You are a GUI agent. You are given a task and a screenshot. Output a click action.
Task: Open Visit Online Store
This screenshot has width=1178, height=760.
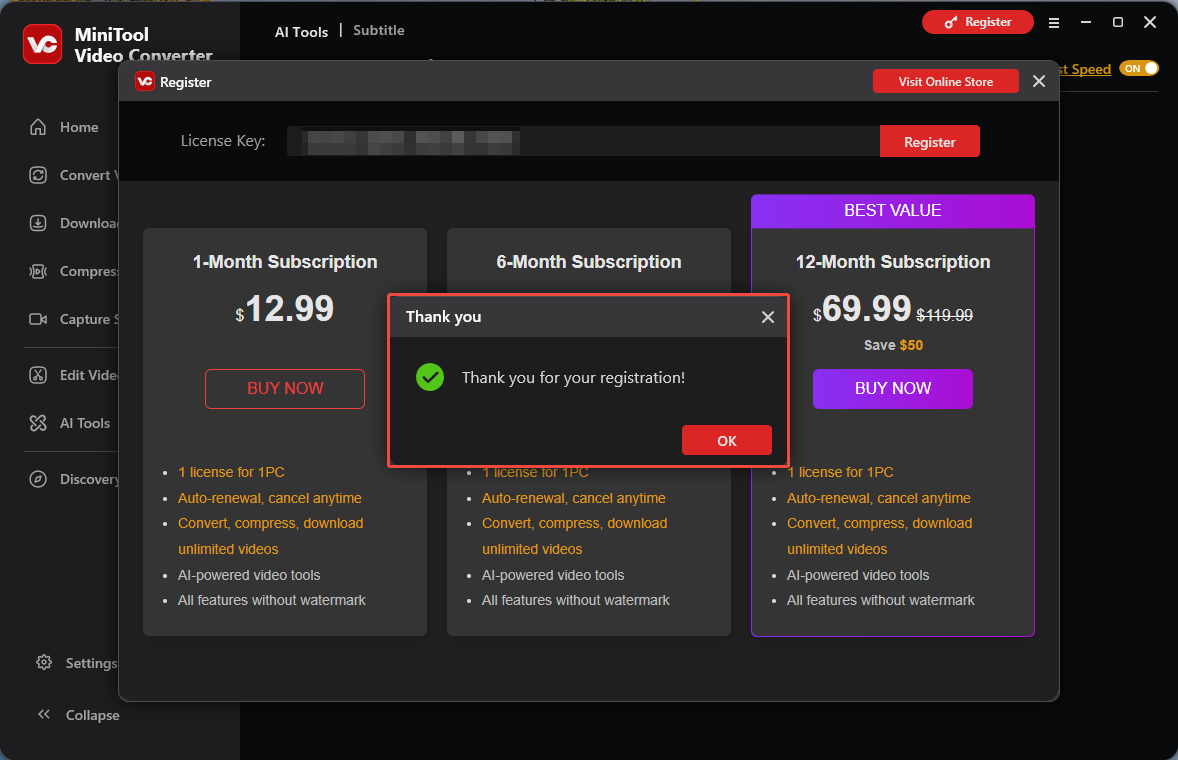[946, 81]
